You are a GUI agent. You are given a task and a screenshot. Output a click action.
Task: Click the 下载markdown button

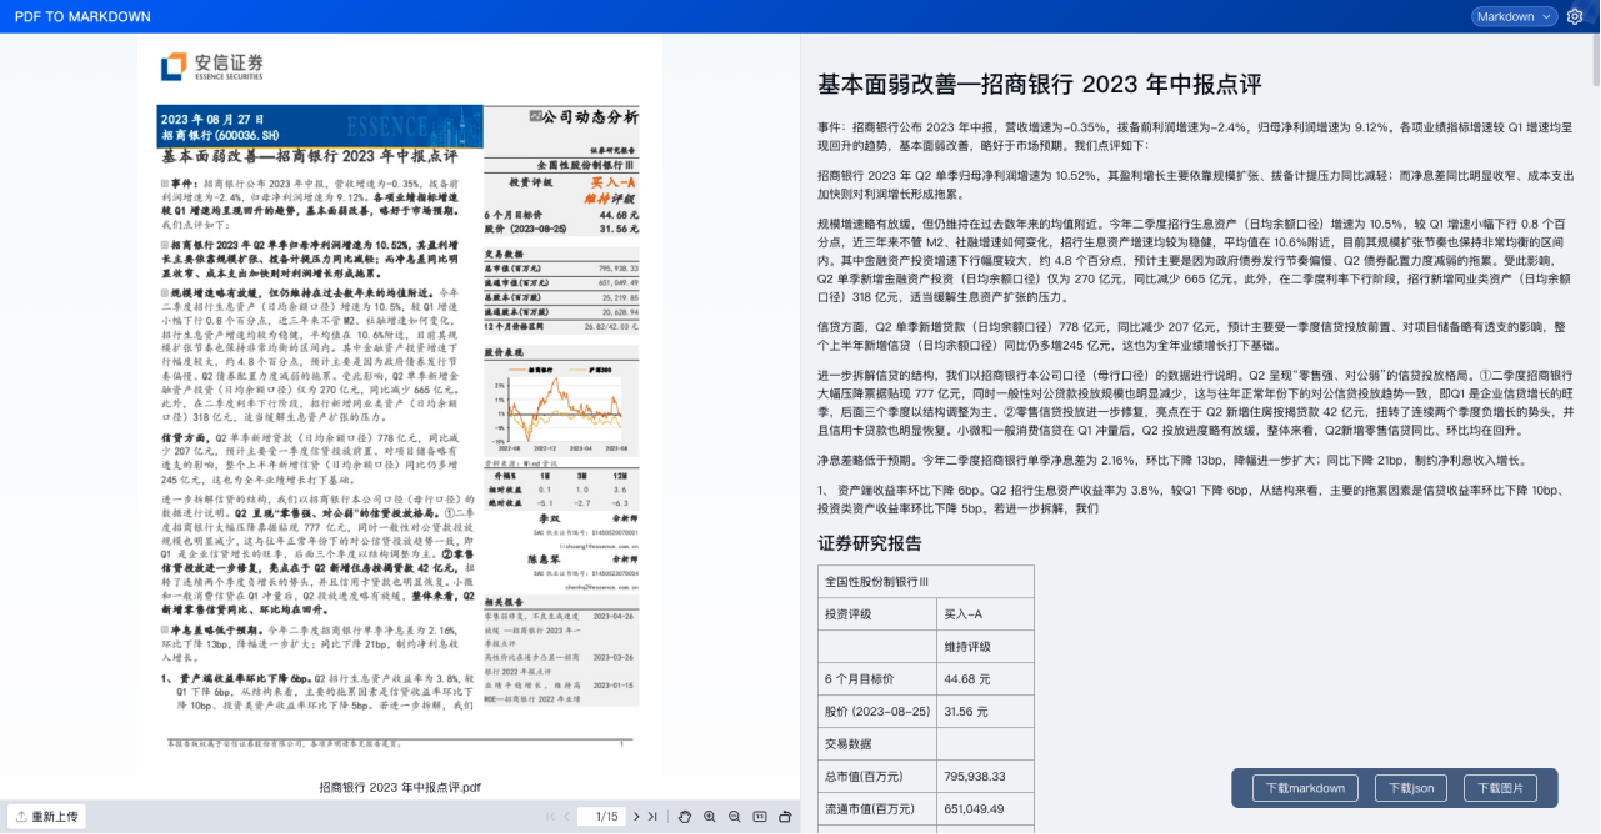point(1305,788)
